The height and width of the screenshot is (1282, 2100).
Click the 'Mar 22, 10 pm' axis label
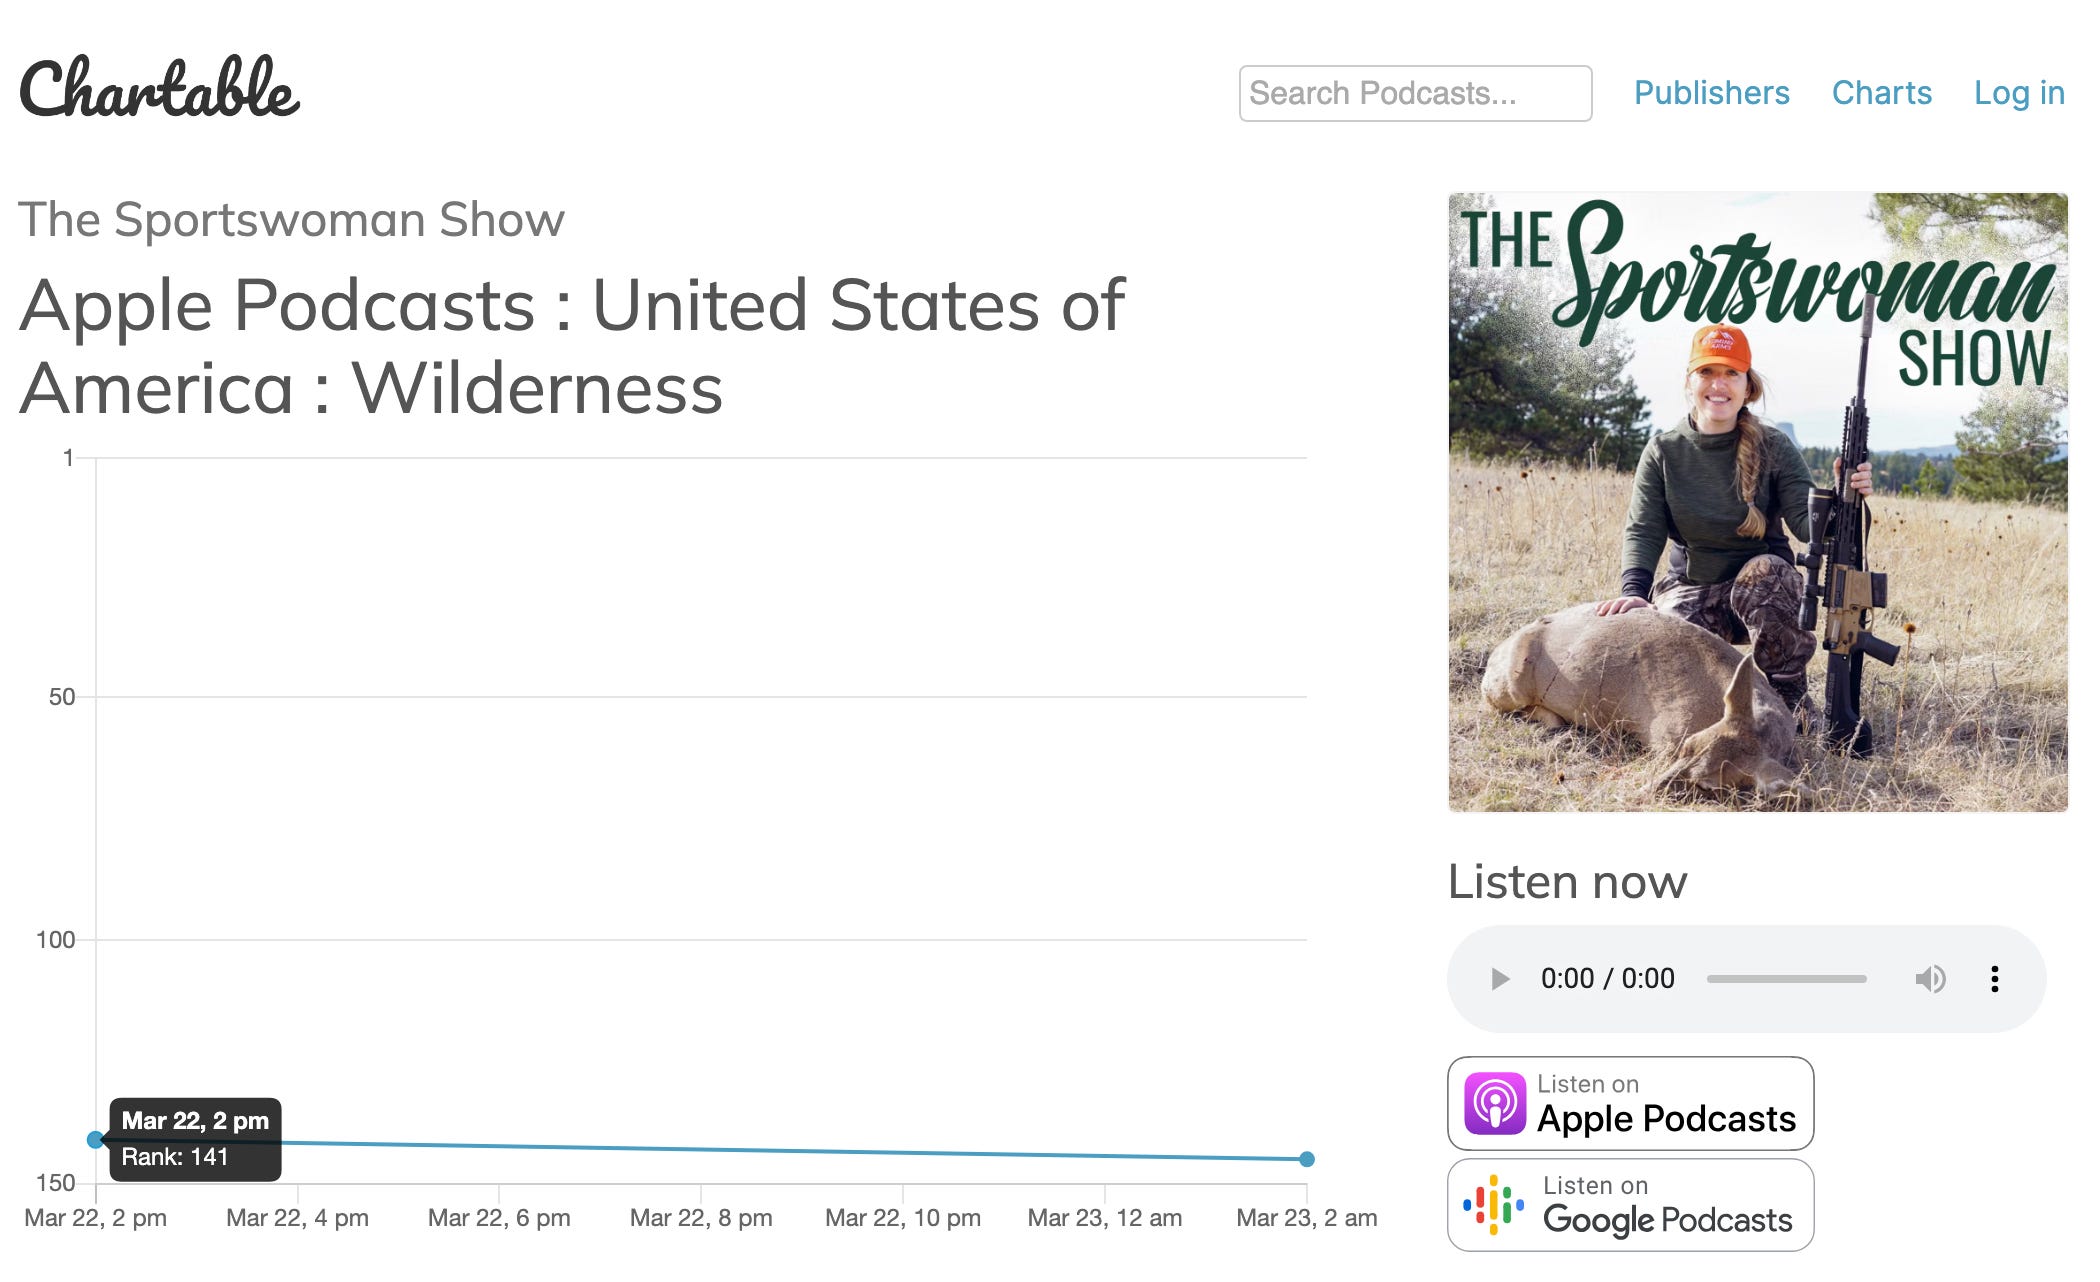(x=903, y=1217)
